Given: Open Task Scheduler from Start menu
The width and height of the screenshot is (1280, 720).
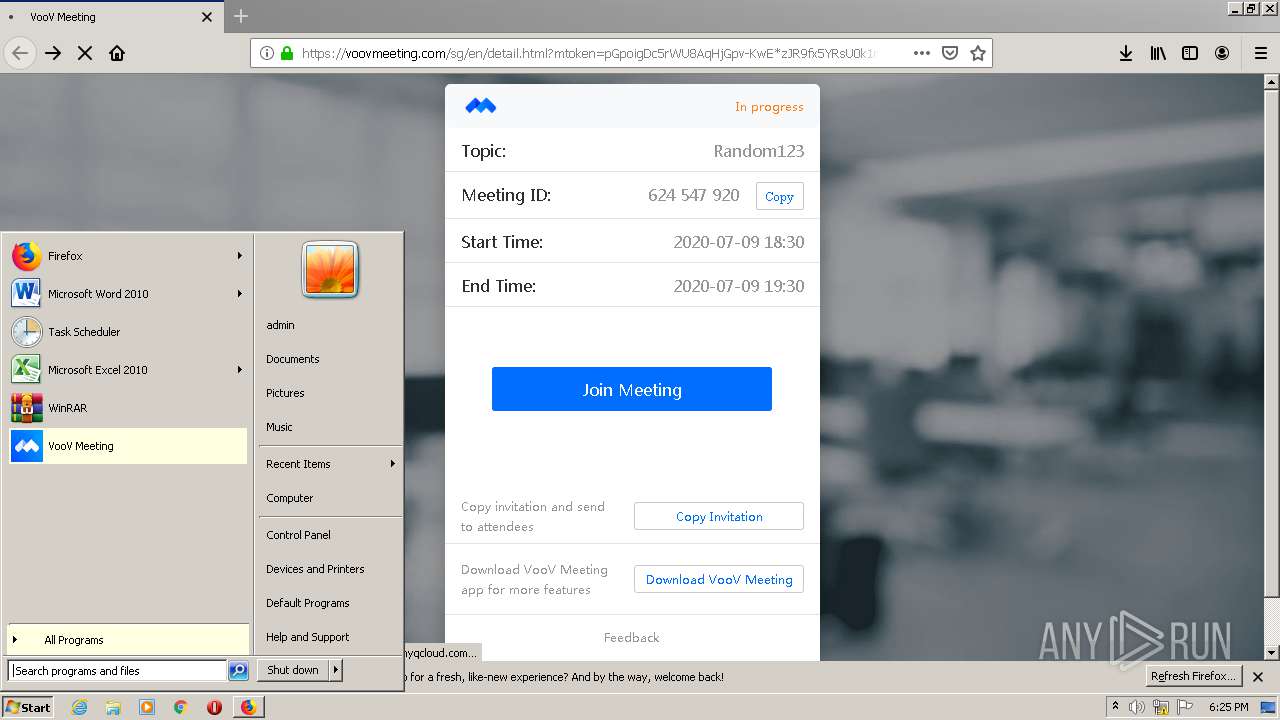Looking at the screenshot, I should (x=128, y=332).
